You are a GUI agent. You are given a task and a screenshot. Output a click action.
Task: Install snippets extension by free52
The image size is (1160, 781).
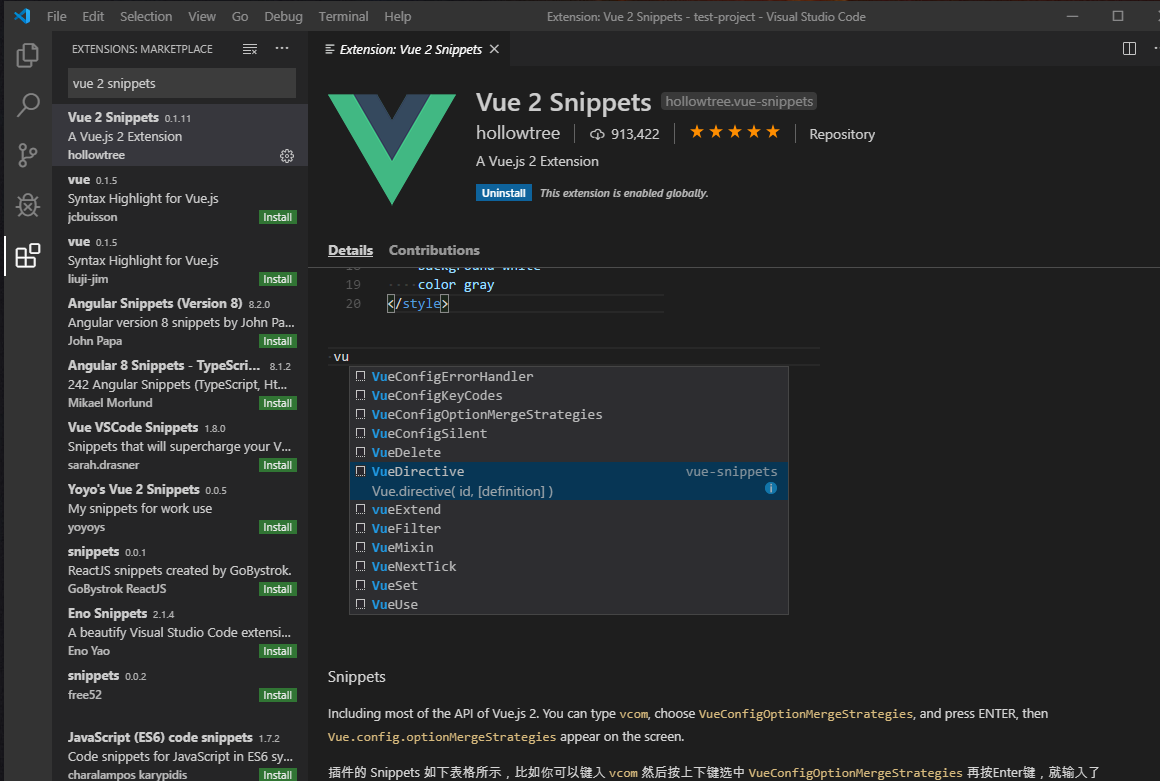coord(277,695)
